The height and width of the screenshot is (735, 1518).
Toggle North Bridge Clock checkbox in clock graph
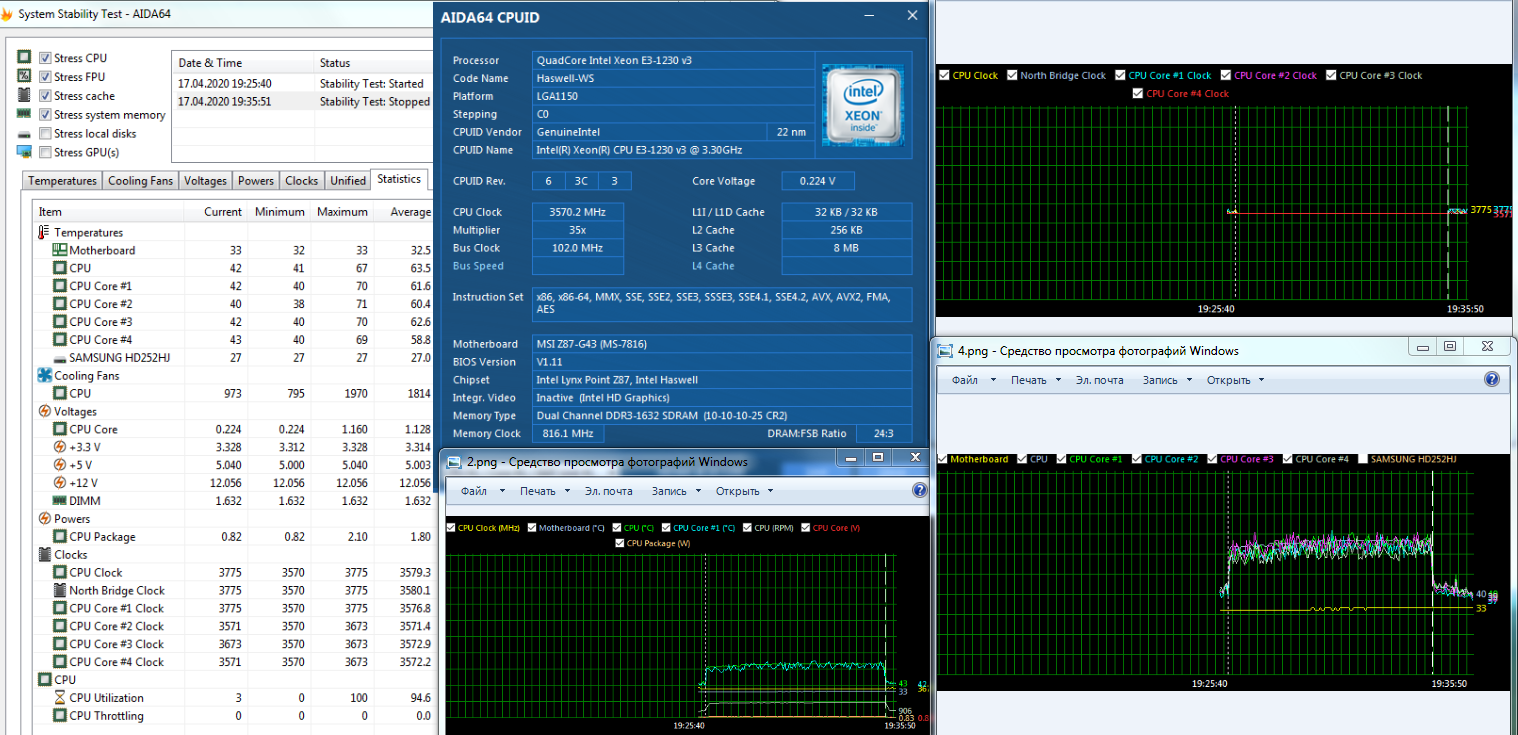(x=1012, y=75)
